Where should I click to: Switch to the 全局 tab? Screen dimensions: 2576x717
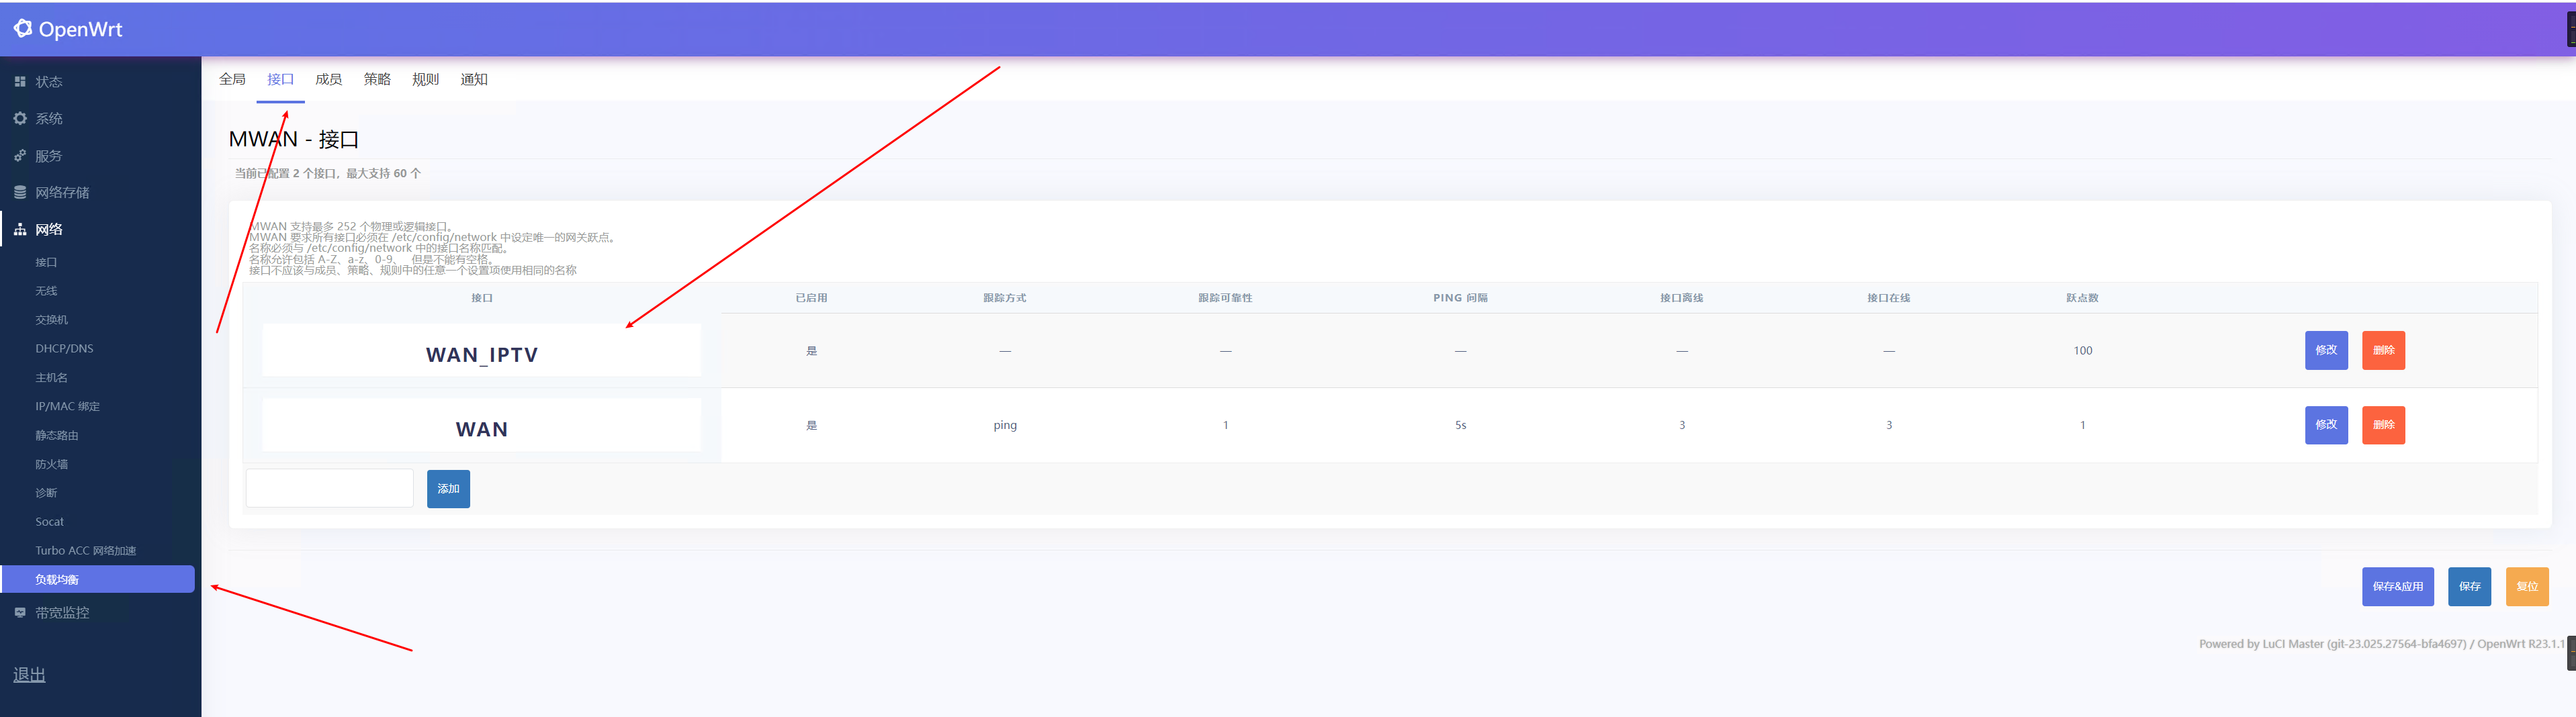pos(232,79)
